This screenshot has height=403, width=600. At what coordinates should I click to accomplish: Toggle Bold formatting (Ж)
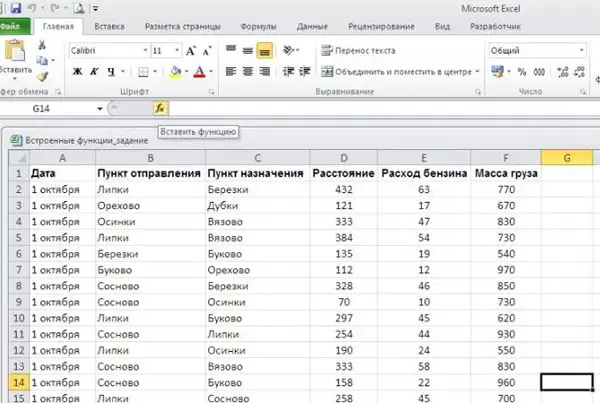(x=77, y=72)
